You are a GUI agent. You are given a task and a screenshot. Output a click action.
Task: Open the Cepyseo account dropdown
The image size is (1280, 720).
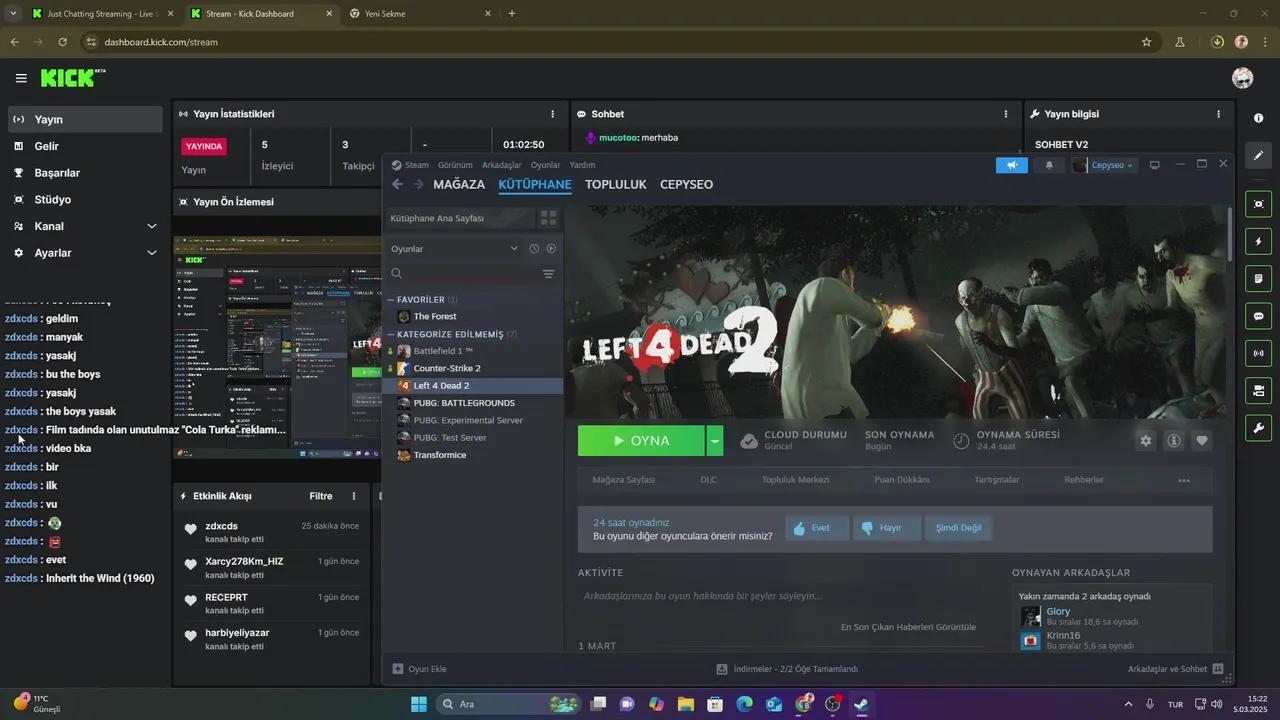click(1110, 165)
